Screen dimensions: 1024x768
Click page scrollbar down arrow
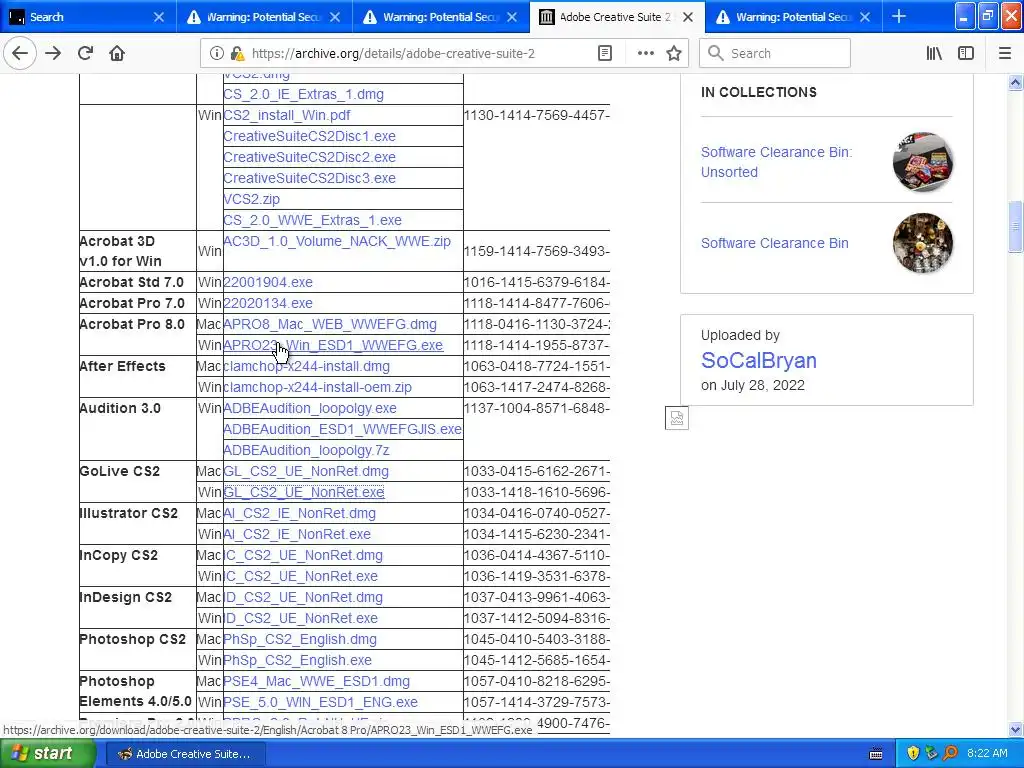[1016, 729]
